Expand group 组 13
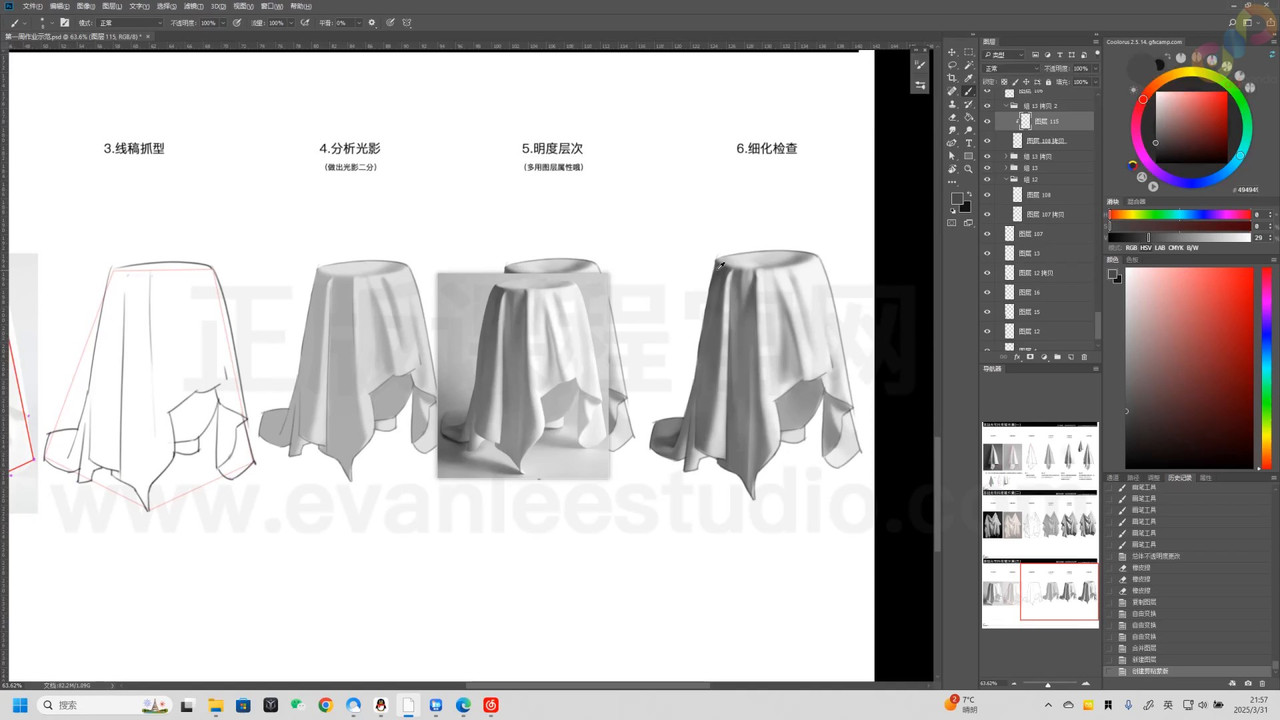Screen dimensions: 1280x720 1005,168
